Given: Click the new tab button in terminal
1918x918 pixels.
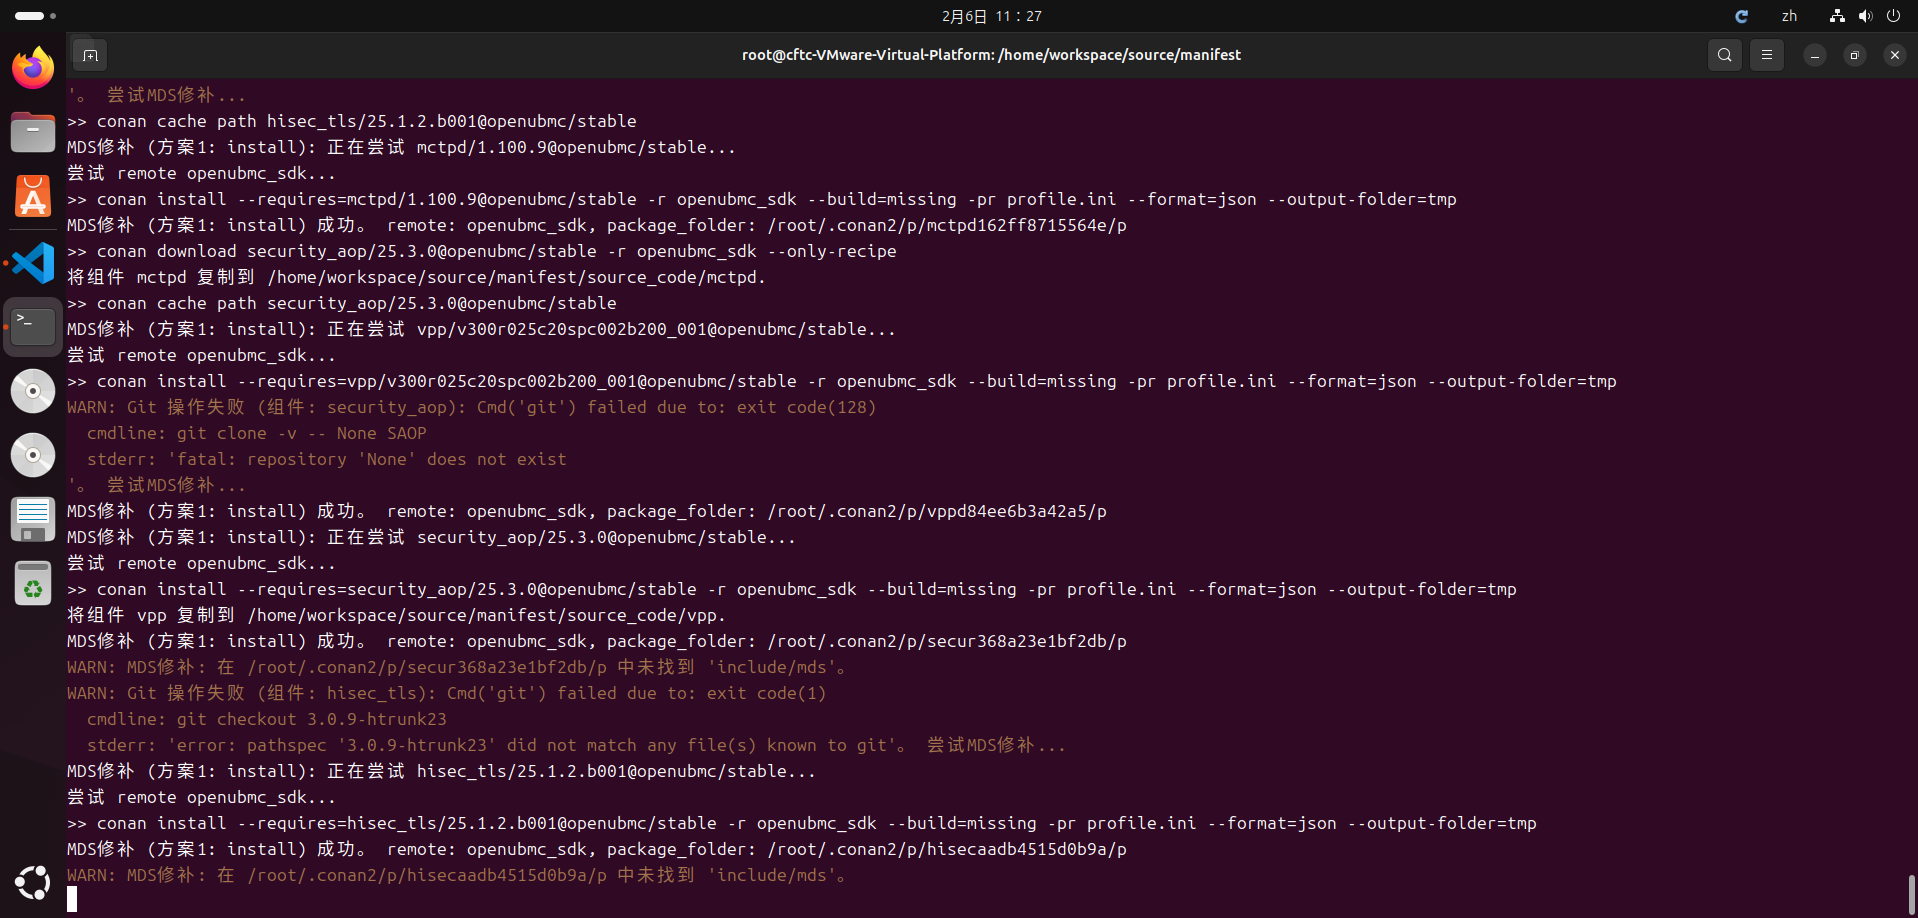Looking at the screenshot, I should [x=90, y=55].
